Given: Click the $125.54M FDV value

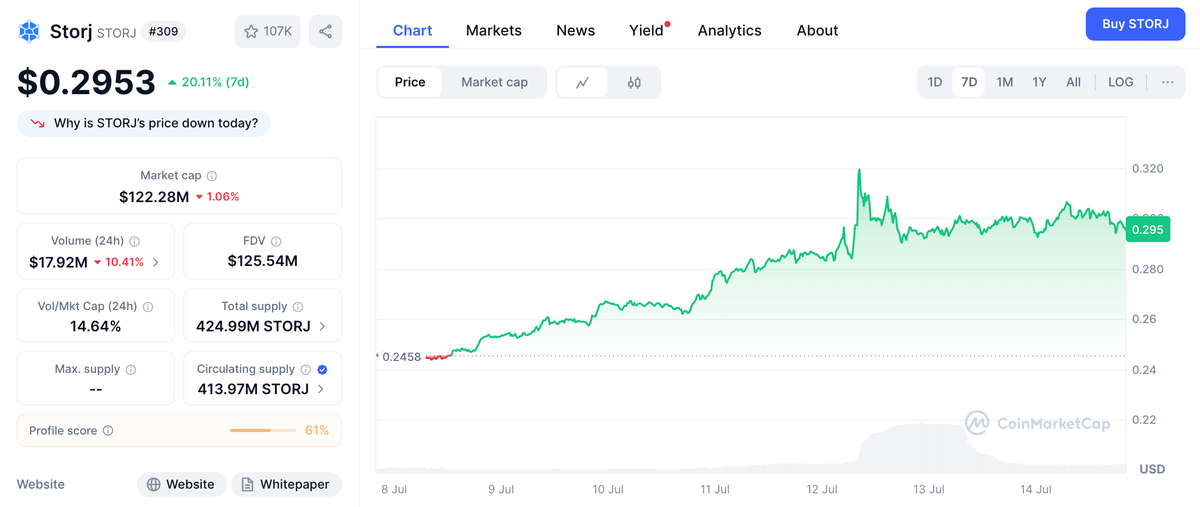Looking at the screenshot, I should point(263,262).
